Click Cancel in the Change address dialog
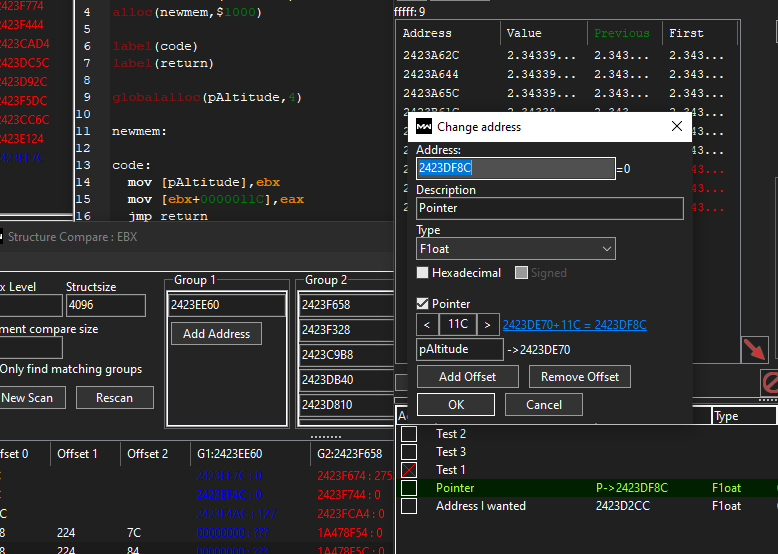 [543, 405]
